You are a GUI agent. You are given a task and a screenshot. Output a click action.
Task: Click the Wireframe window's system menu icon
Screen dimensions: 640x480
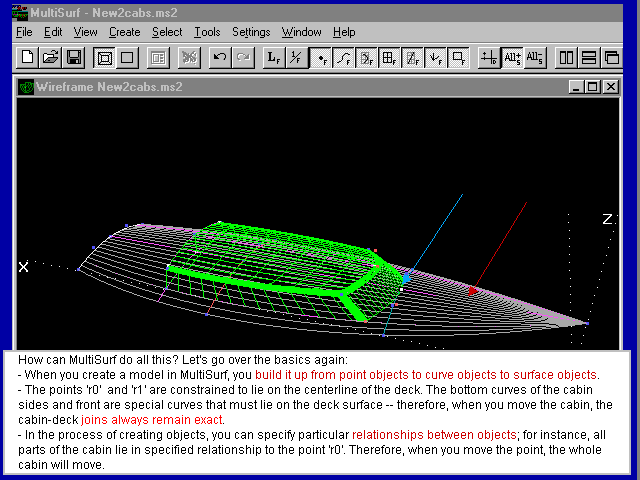click(x=27, y=87)
